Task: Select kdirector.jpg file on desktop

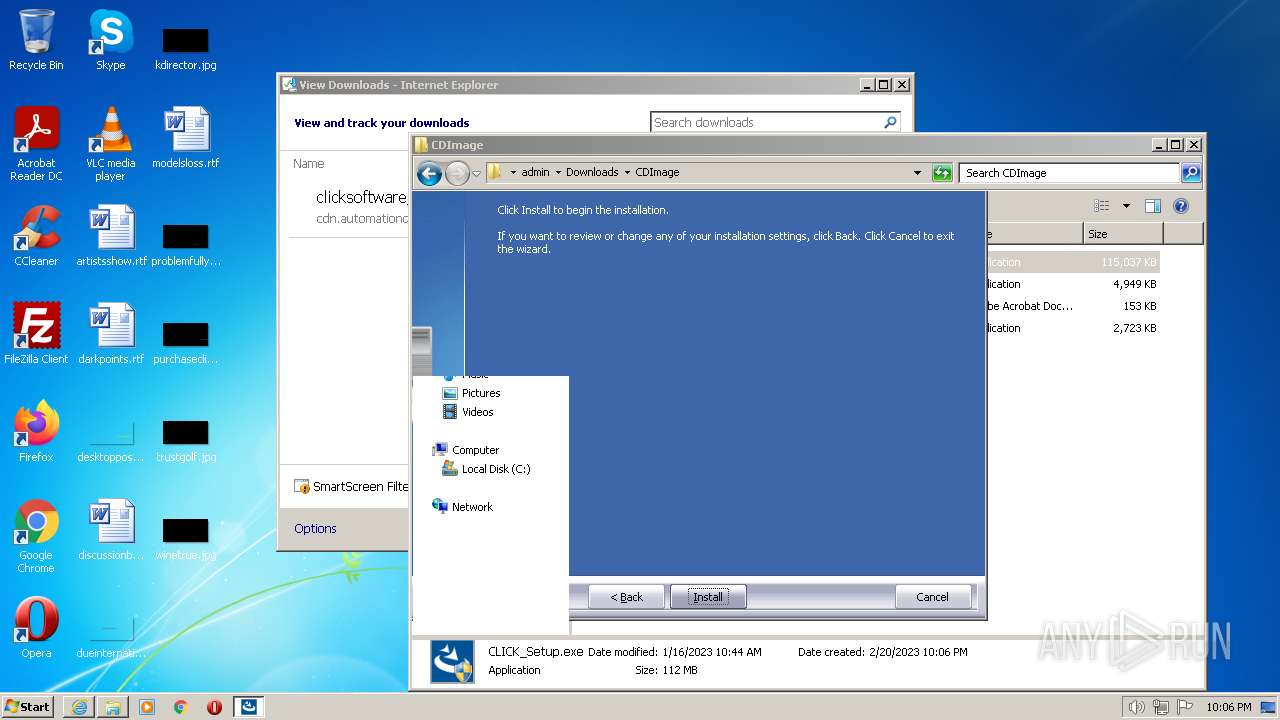Action: [x=186, y=49]
